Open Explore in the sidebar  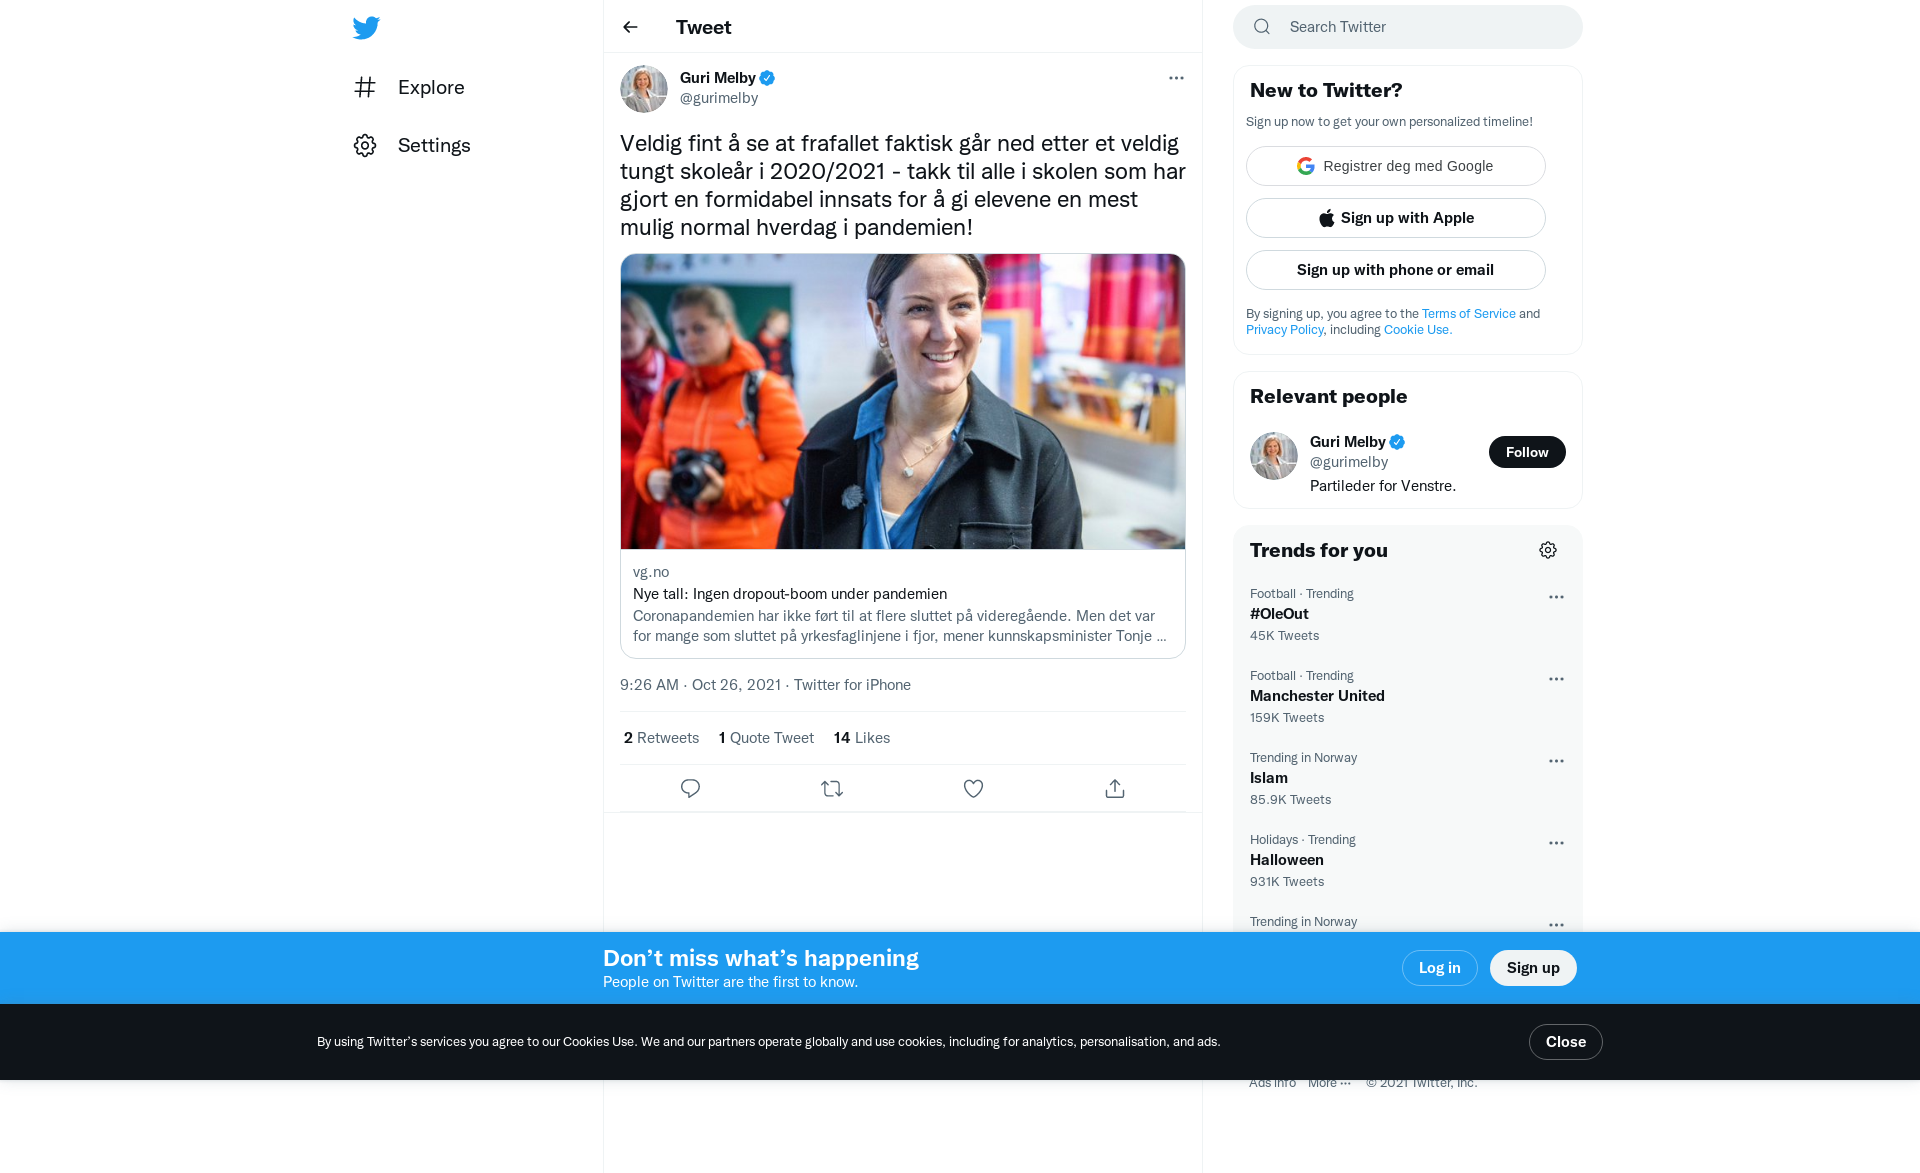[x=430, y=87]
